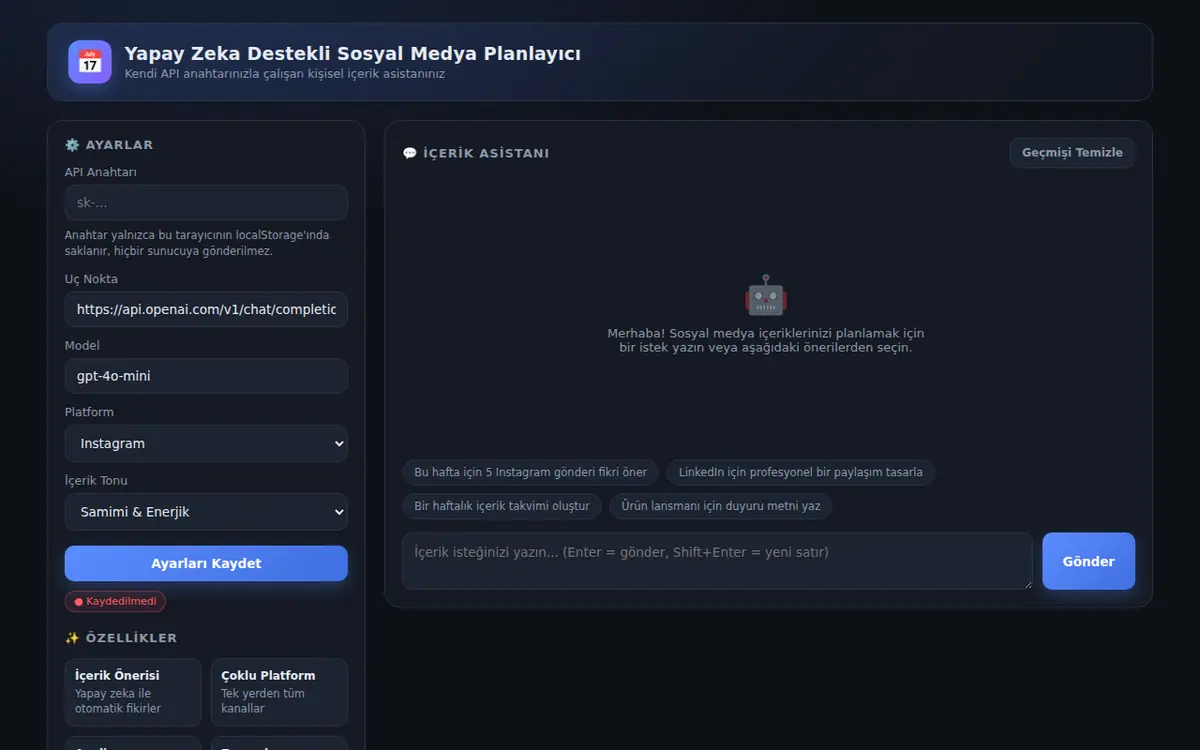Screen dimensions: 1200x750
Task: Select the LinkedIn profesyonel paylaşım suggestion chip
Action: point(801,472)
